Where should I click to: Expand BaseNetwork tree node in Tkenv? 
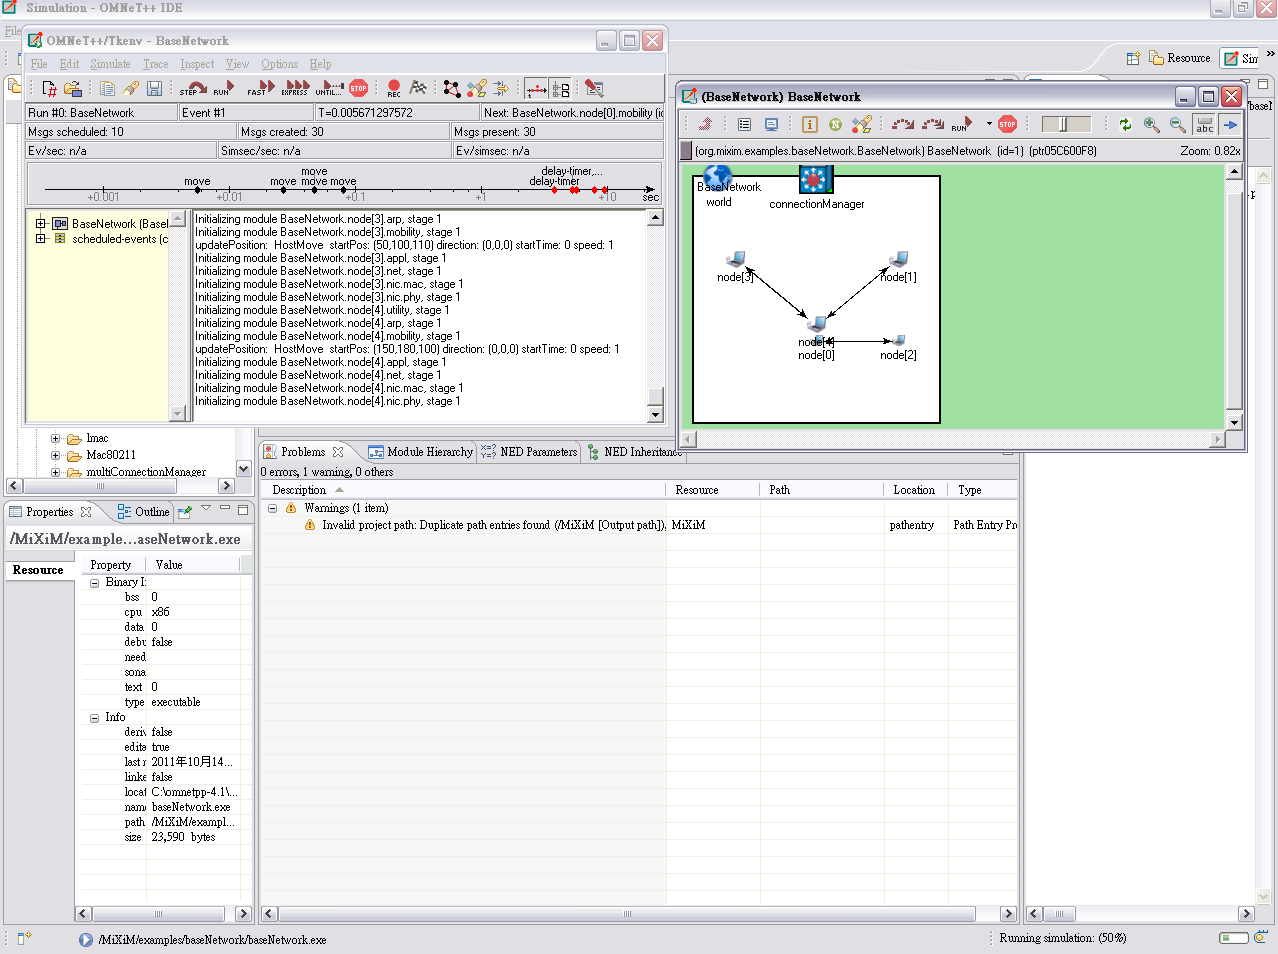point(41,223)
